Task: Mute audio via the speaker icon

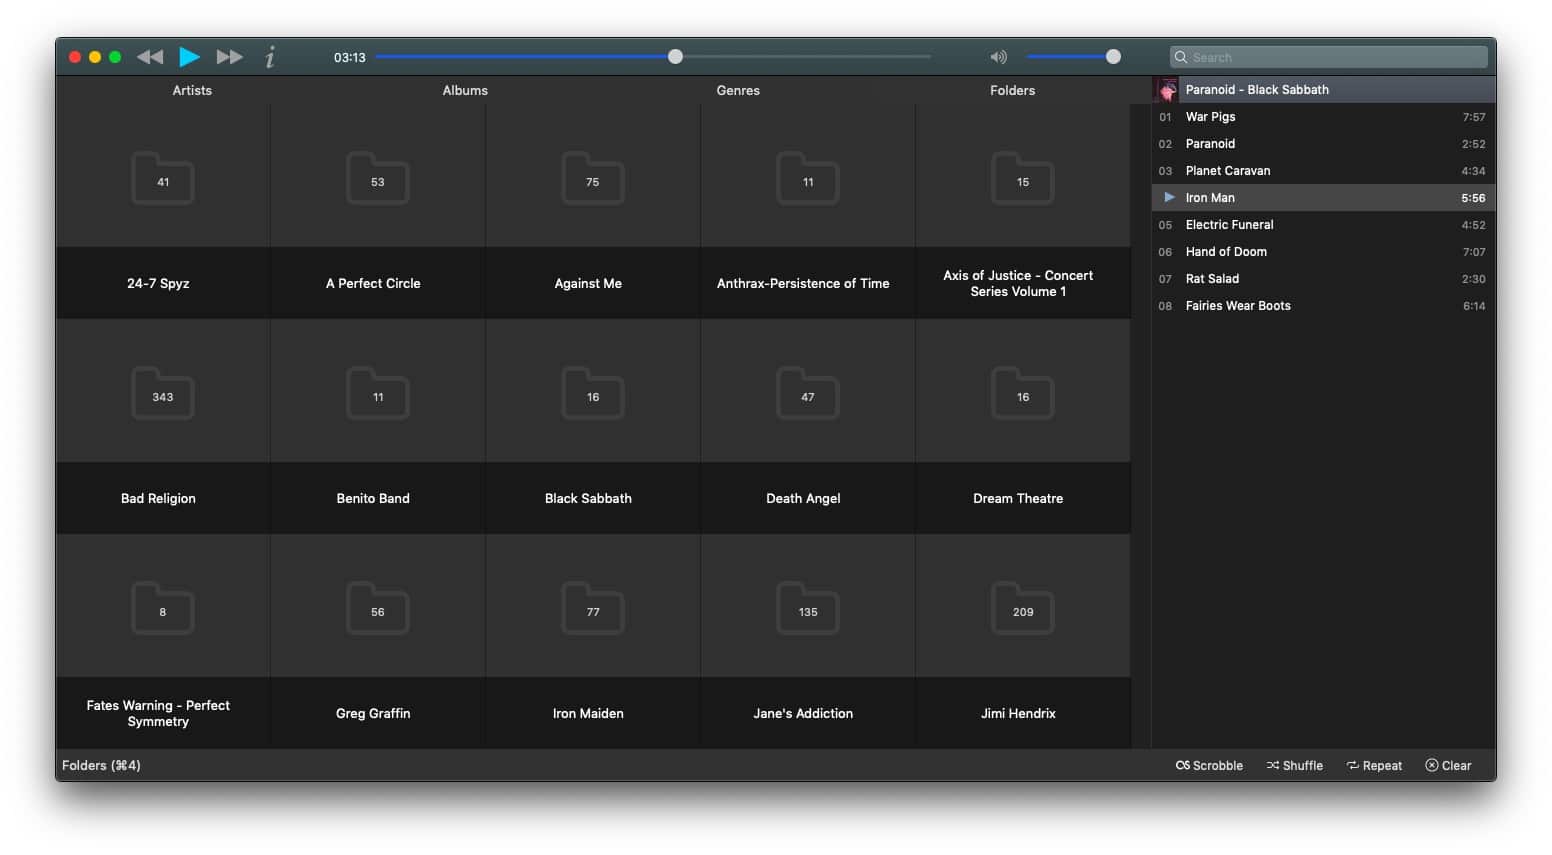Action: pos(998,57)
